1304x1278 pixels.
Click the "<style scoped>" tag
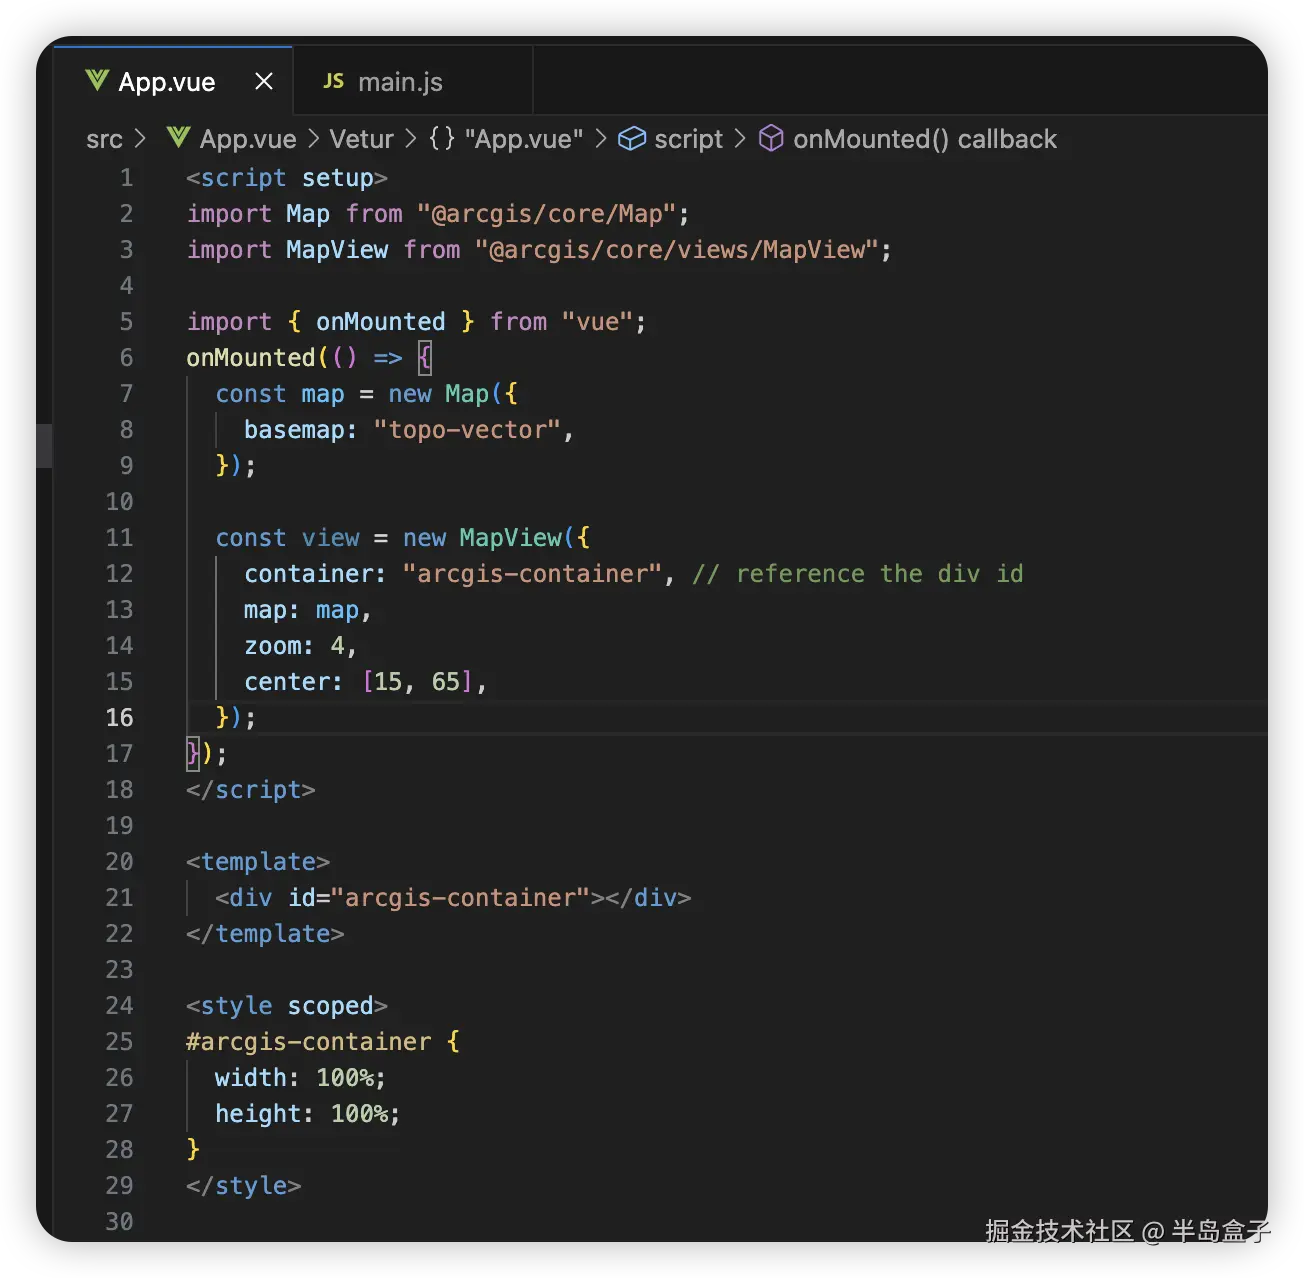click(287, 1006)
